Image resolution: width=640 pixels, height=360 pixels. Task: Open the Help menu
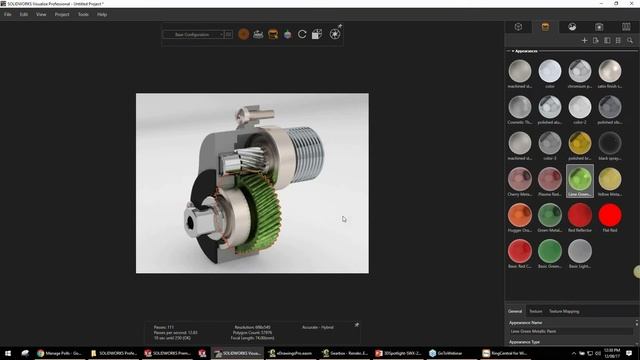[x=102, y=14]
